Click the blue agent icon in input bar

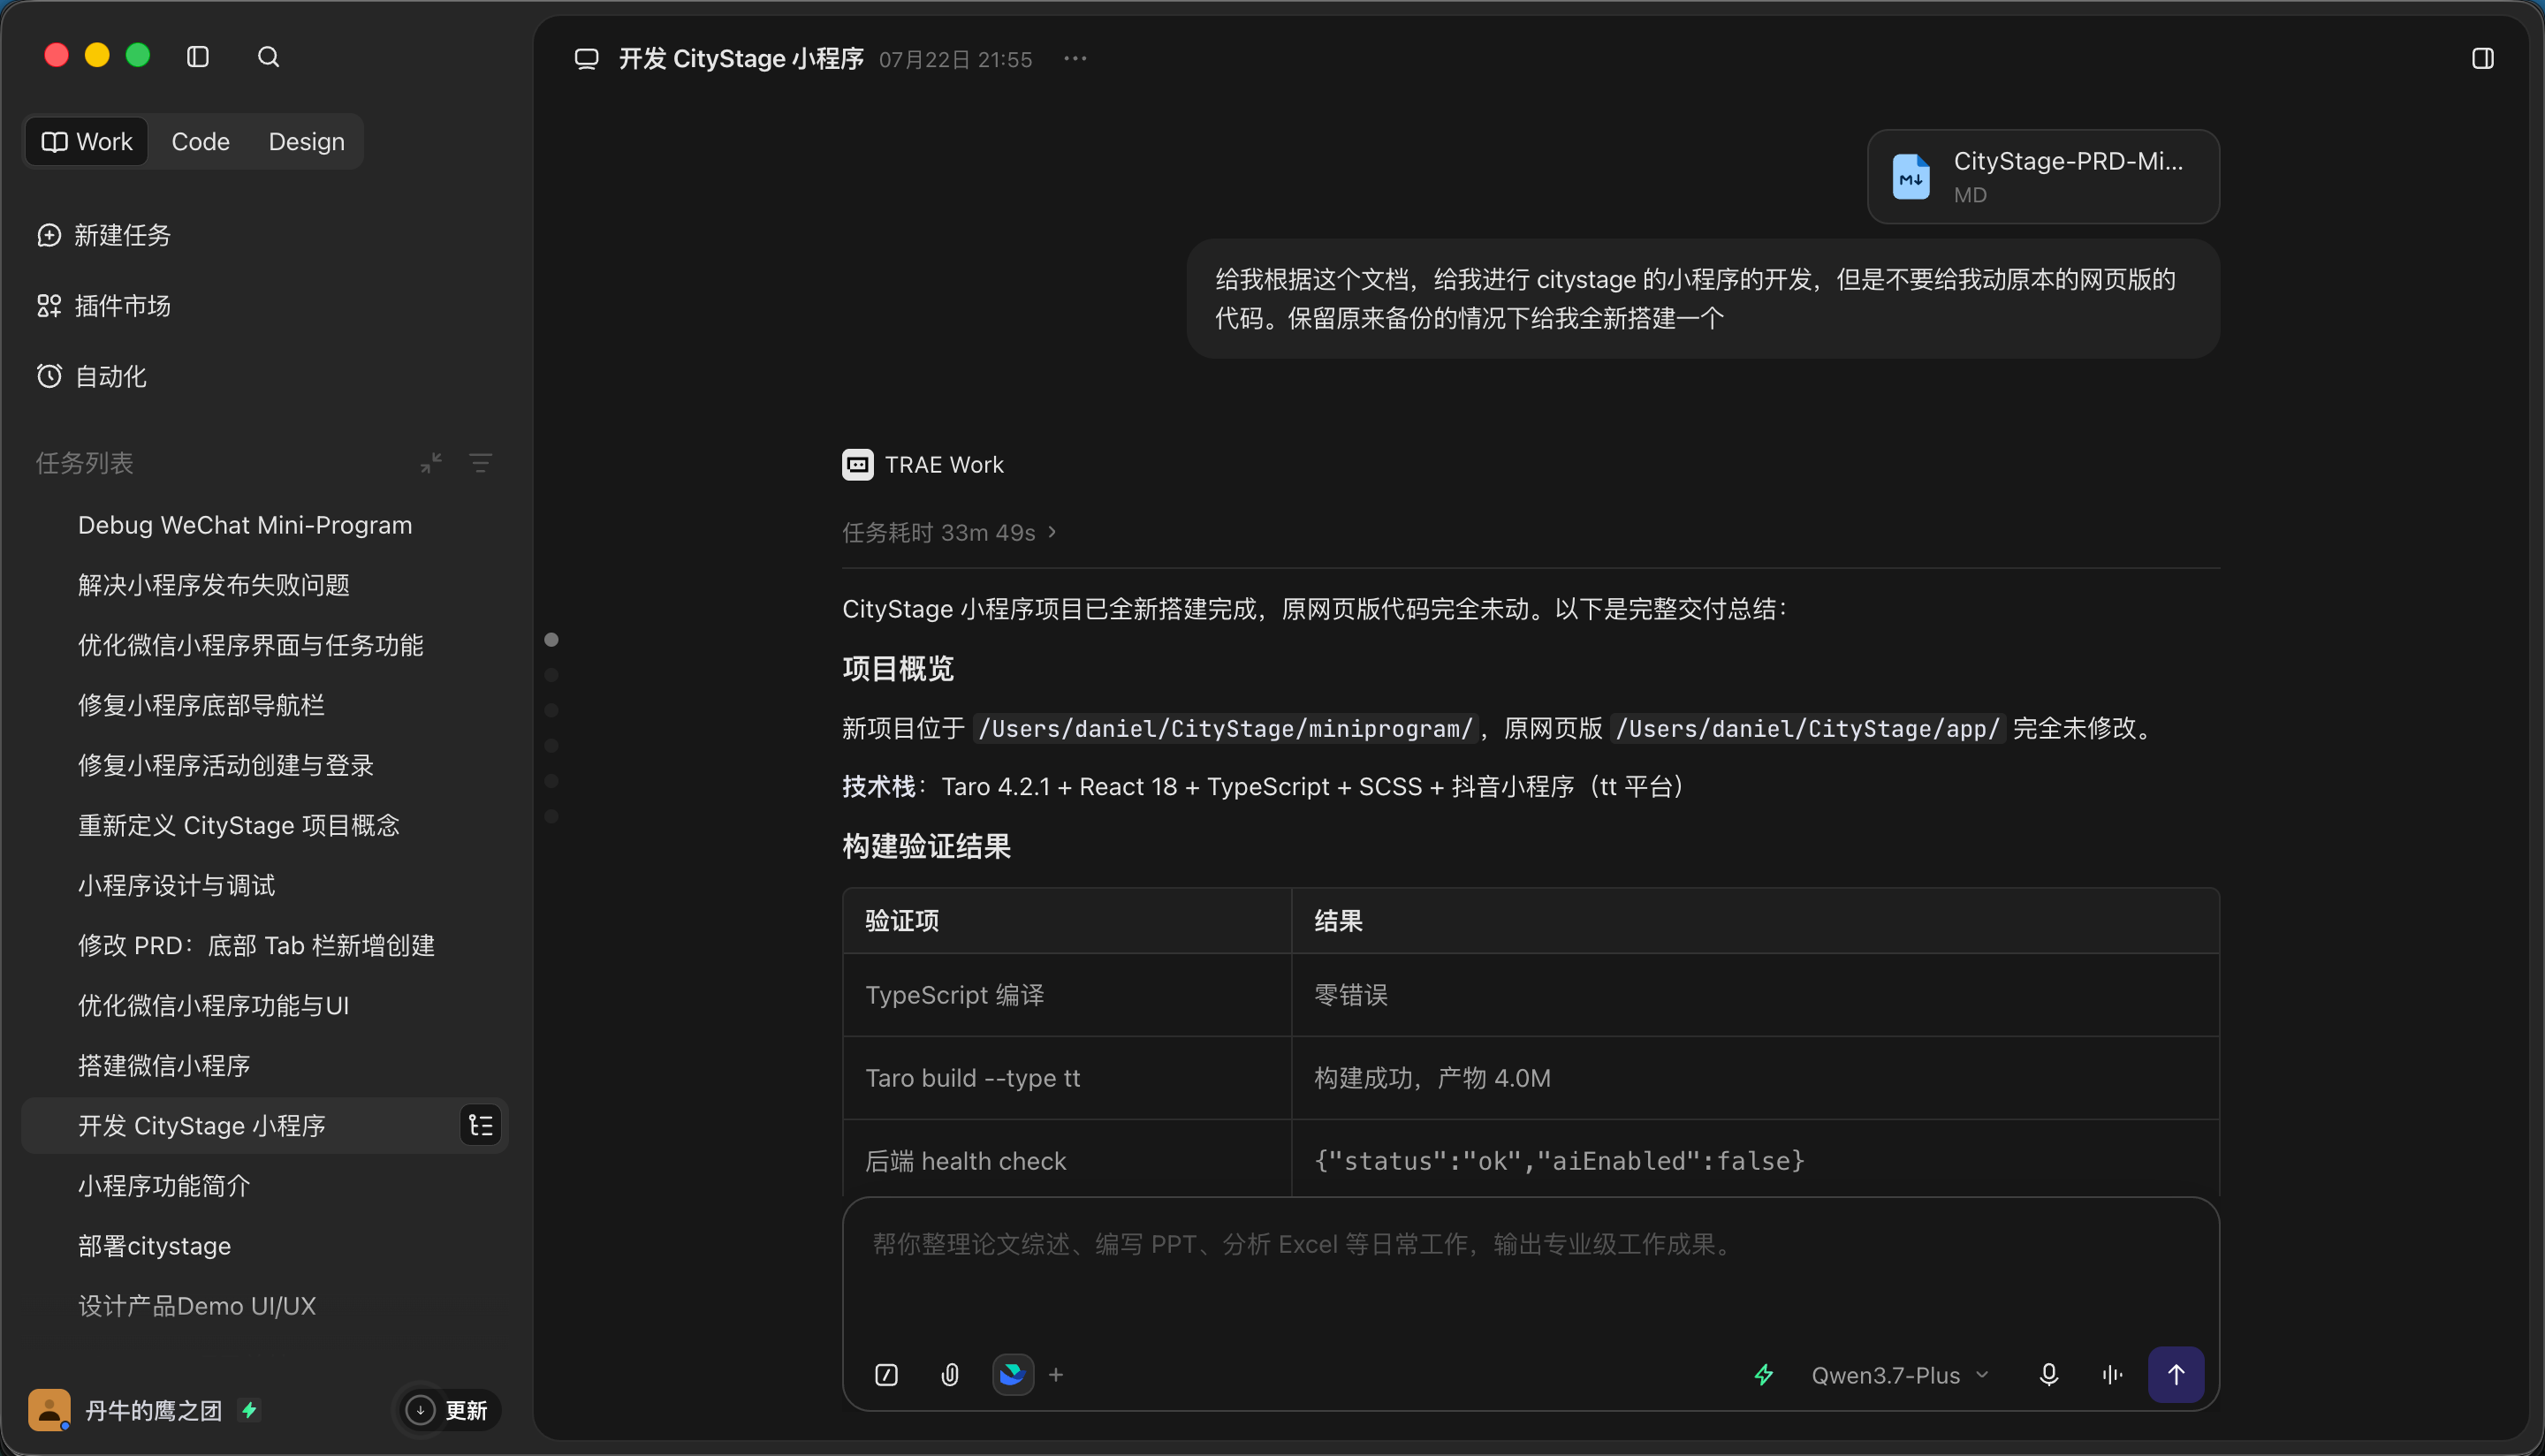click(1013, 1375)
